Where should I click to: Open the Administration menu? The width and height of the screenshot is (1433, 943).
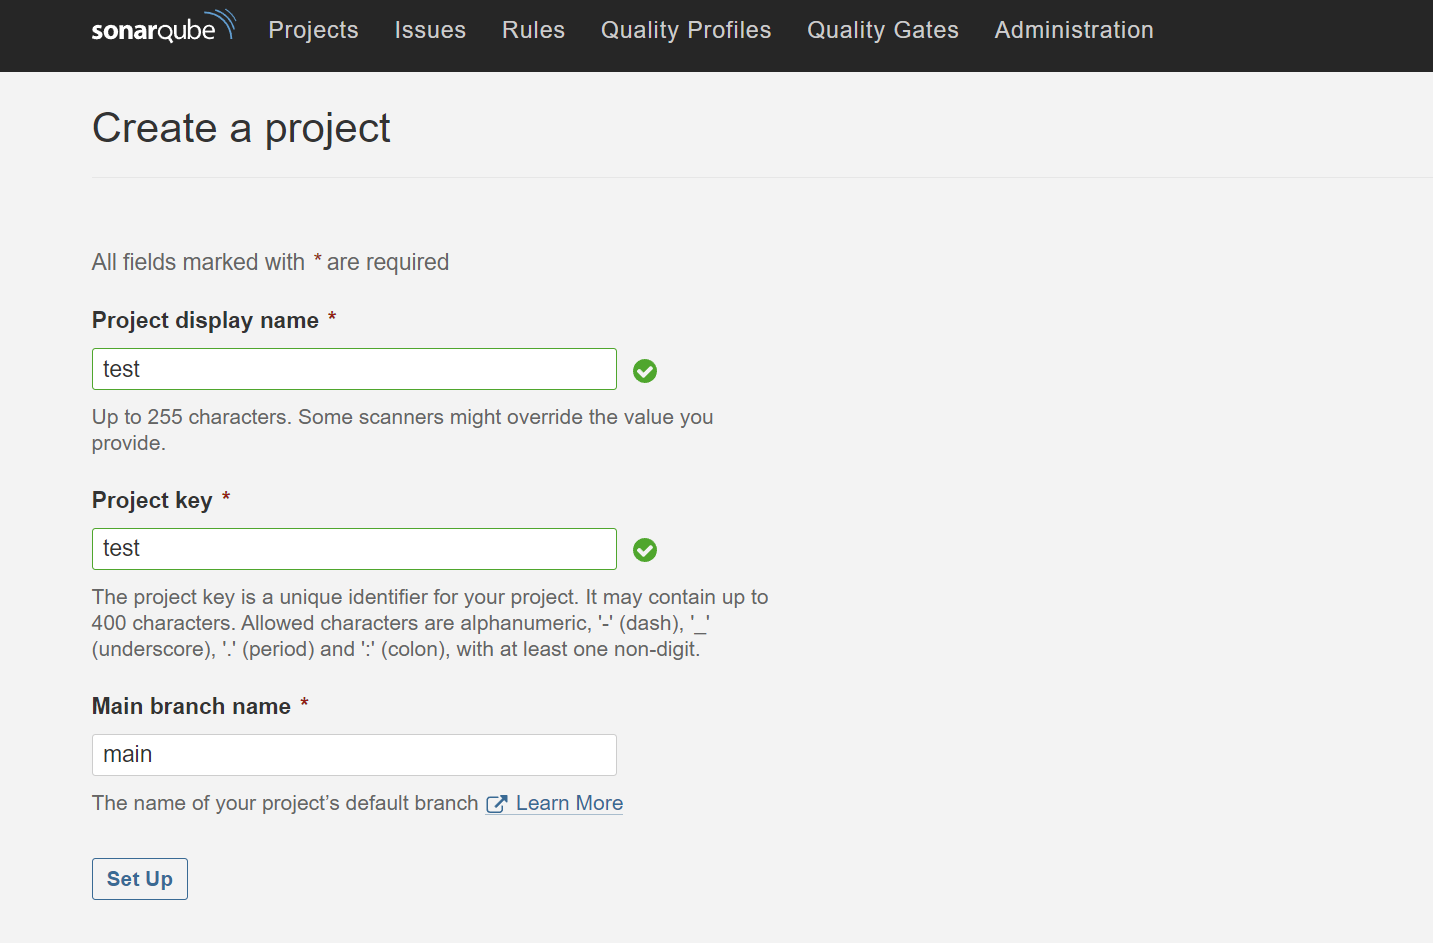(1073, 30)
